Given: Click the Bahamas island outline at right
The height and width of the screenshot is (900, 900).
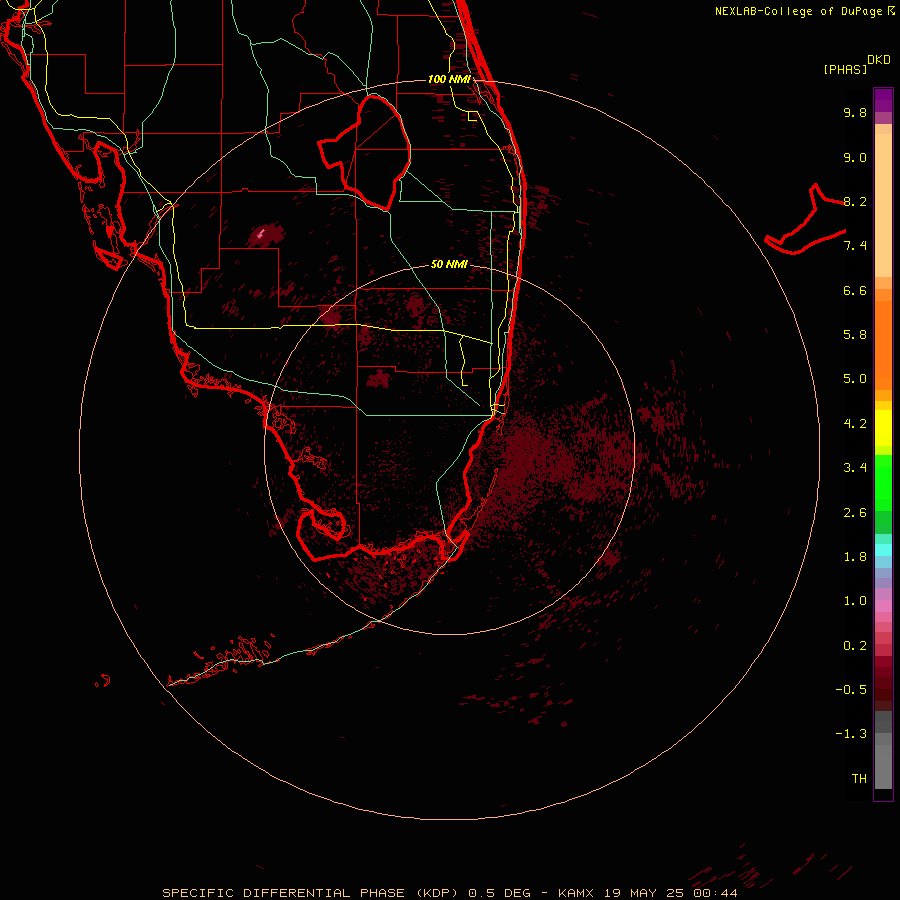Looking at the screenshot, I should (x=805, y=221).
